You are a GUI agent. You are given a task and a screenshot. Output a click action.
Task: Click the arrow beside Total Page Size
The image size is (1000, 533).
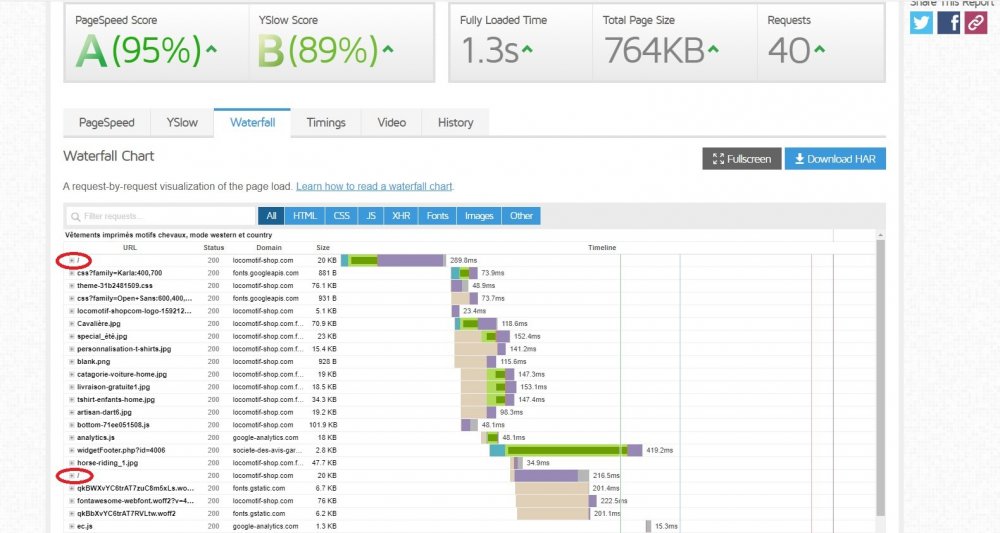(x=713, y=48)
